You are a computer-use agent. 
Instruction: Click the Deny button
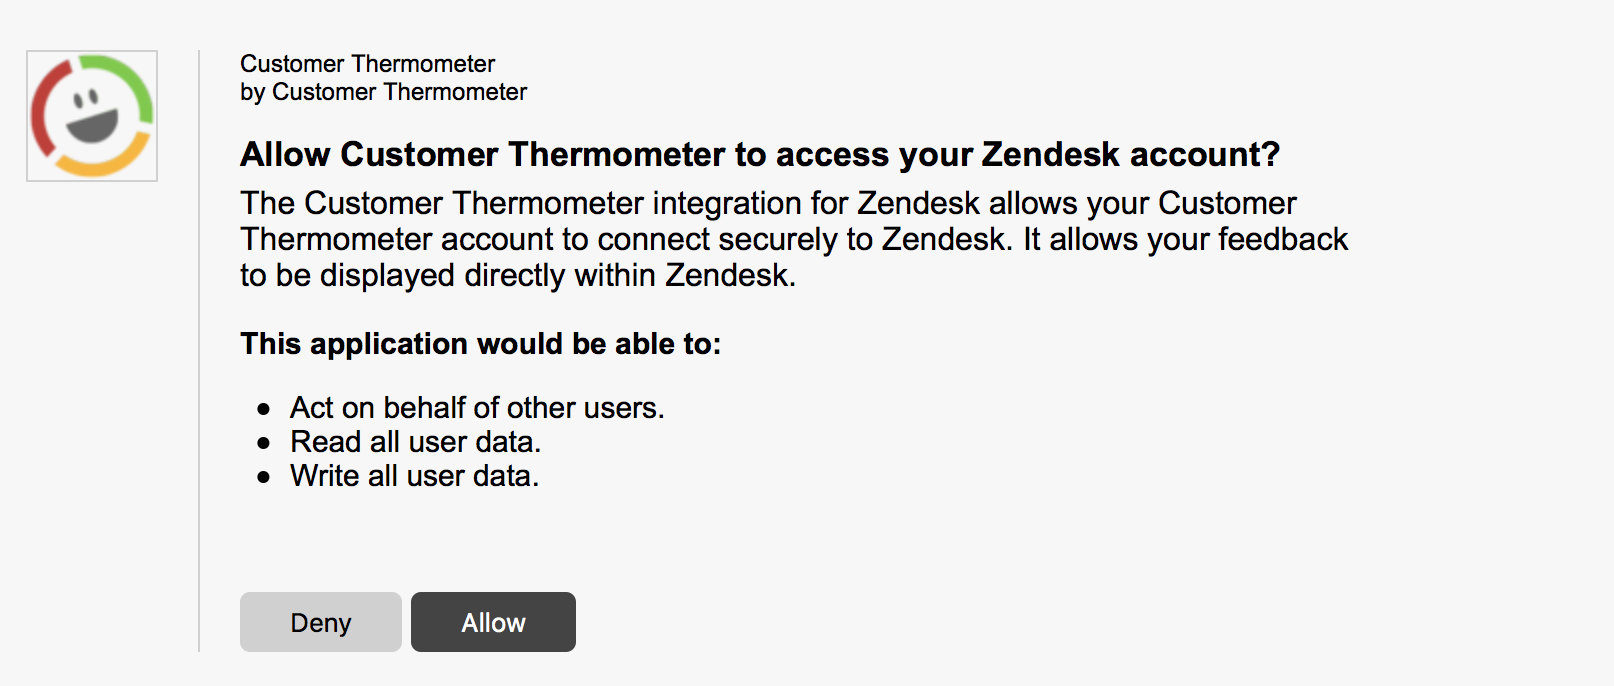pos(320,622)
